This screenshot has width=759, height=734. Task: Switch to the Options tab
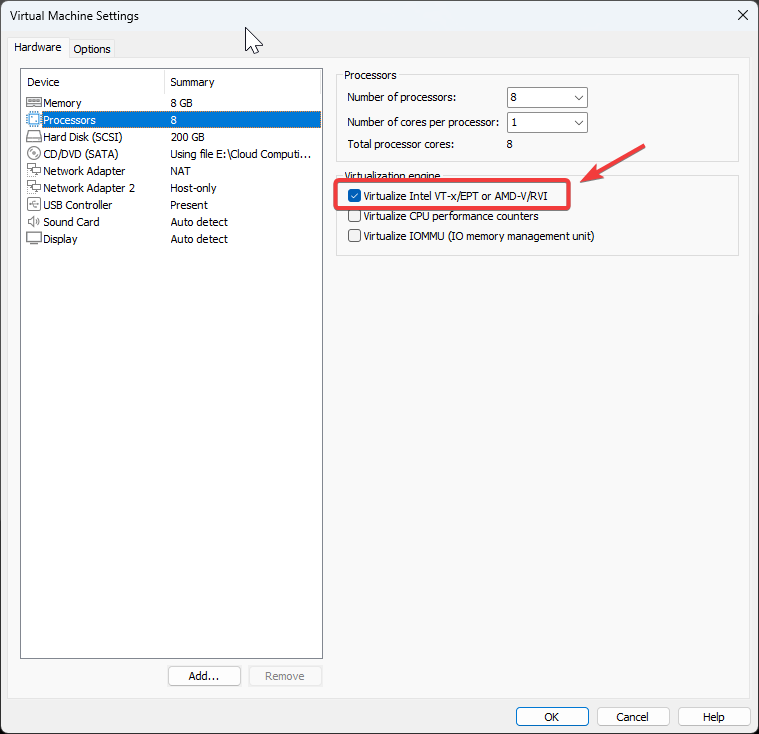click(92, 49)
